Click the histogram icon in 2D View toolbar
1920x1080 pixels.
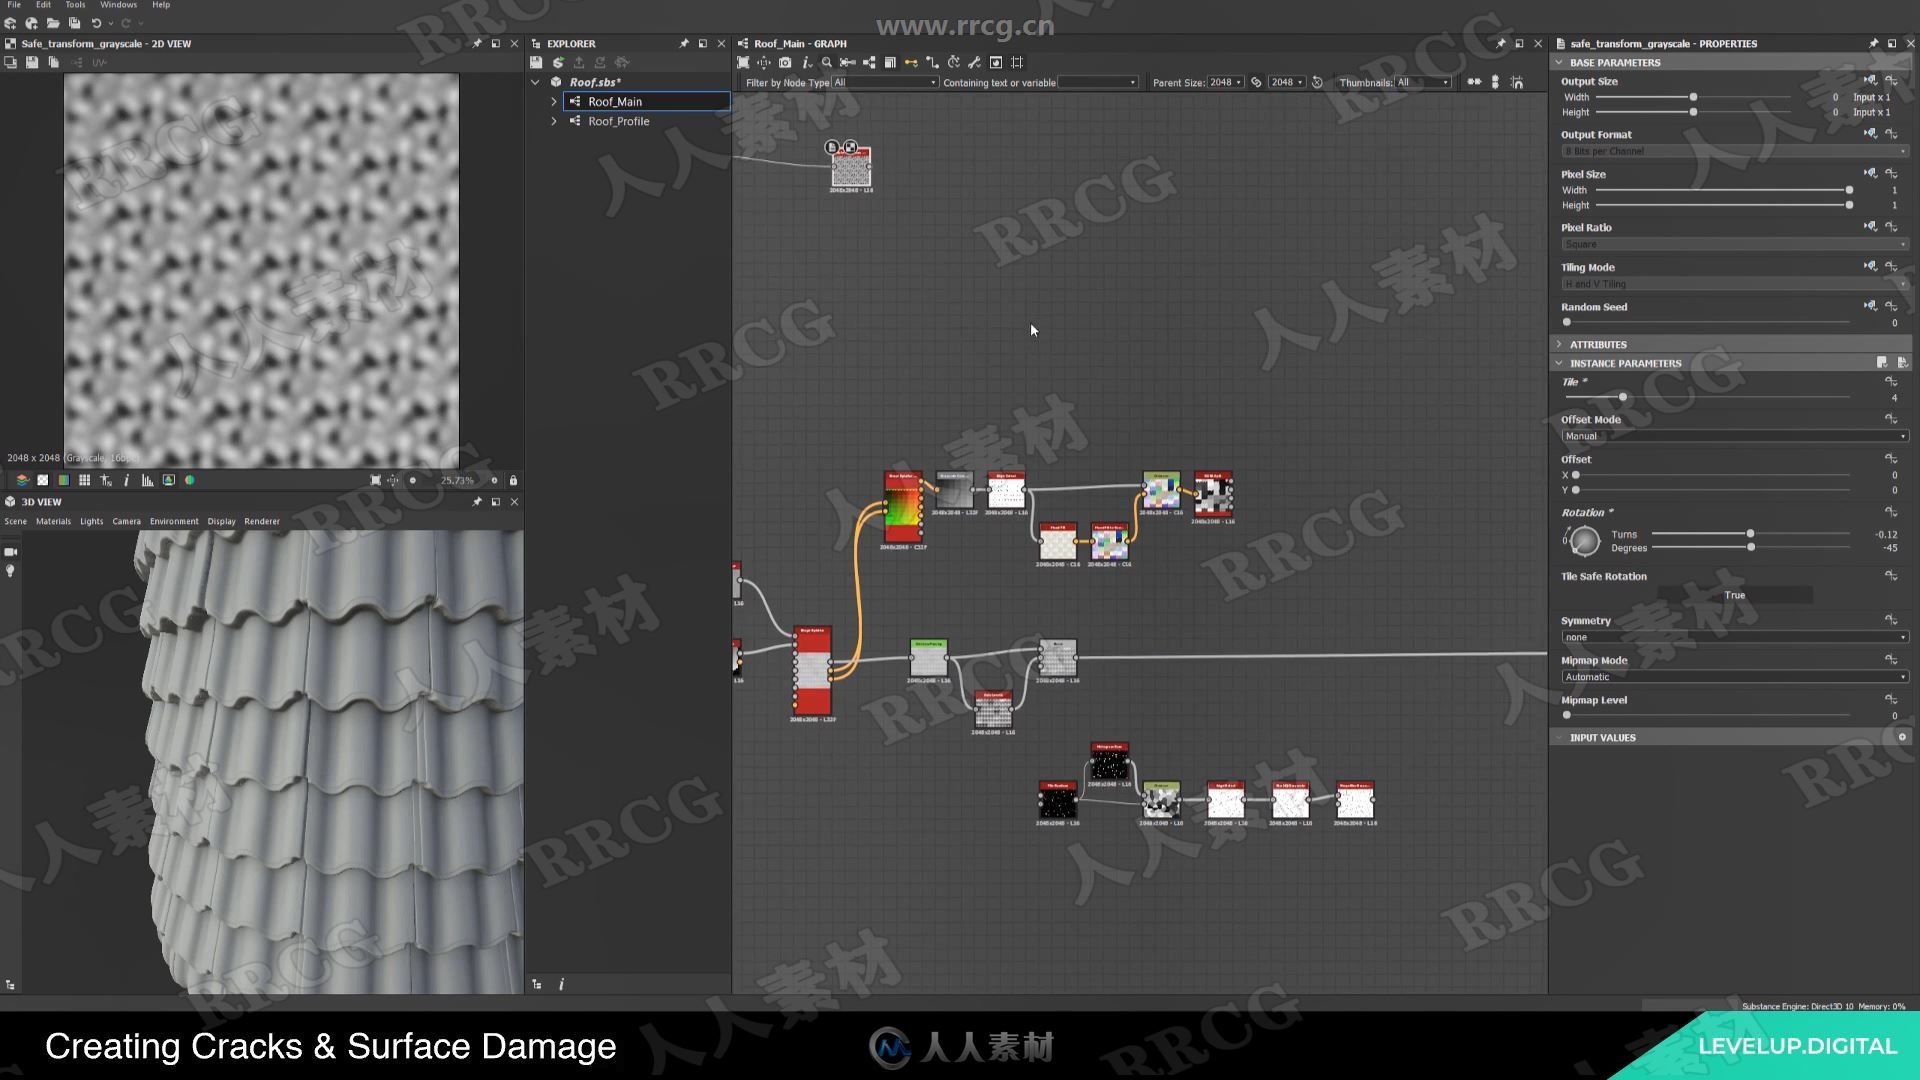pyautogui.click(x=147, y=480)
